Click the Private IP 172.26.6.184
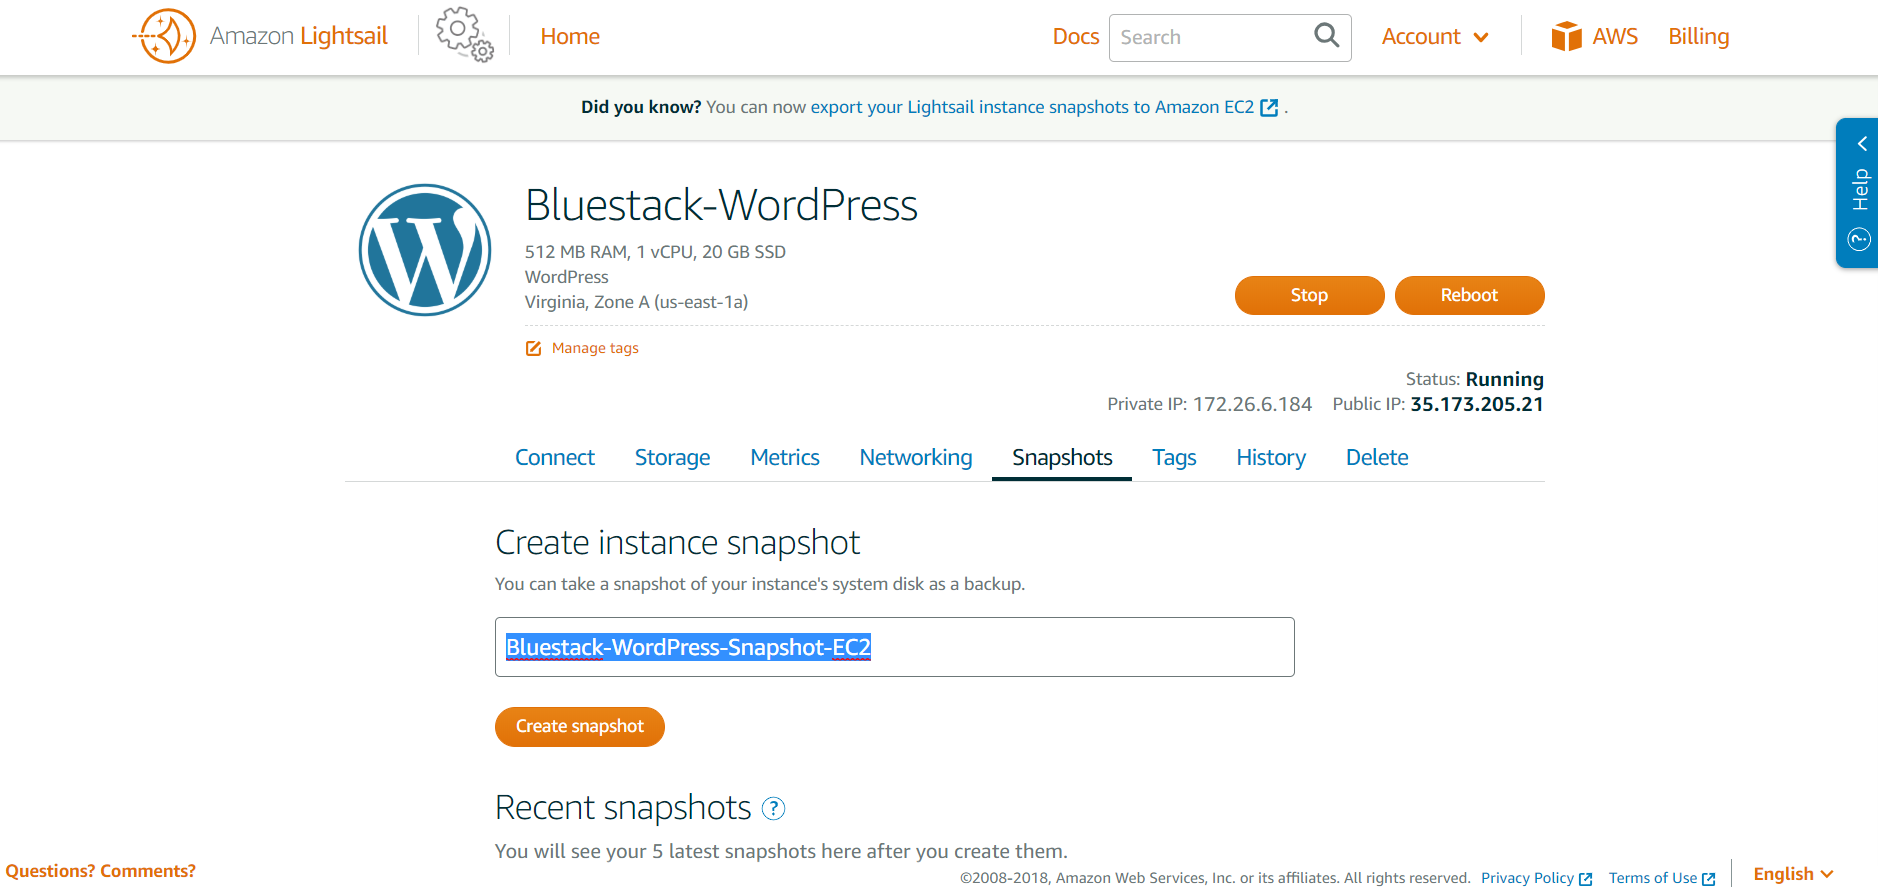The image size is (1878, 887). click(x=1252, y=404)
